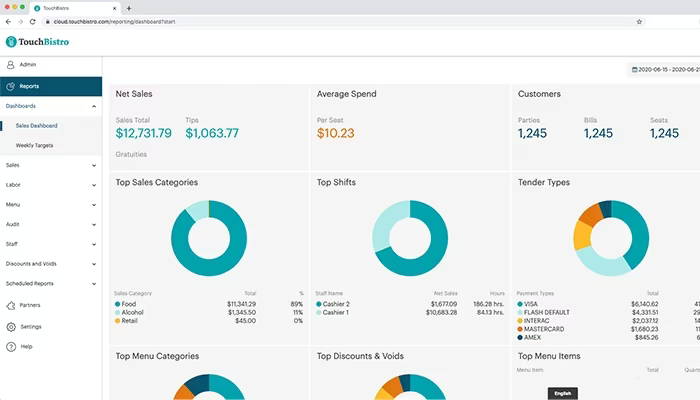Screen dimensions: 700x400
Task: Click the Food total $11,341.29
Action: point(242,304)
